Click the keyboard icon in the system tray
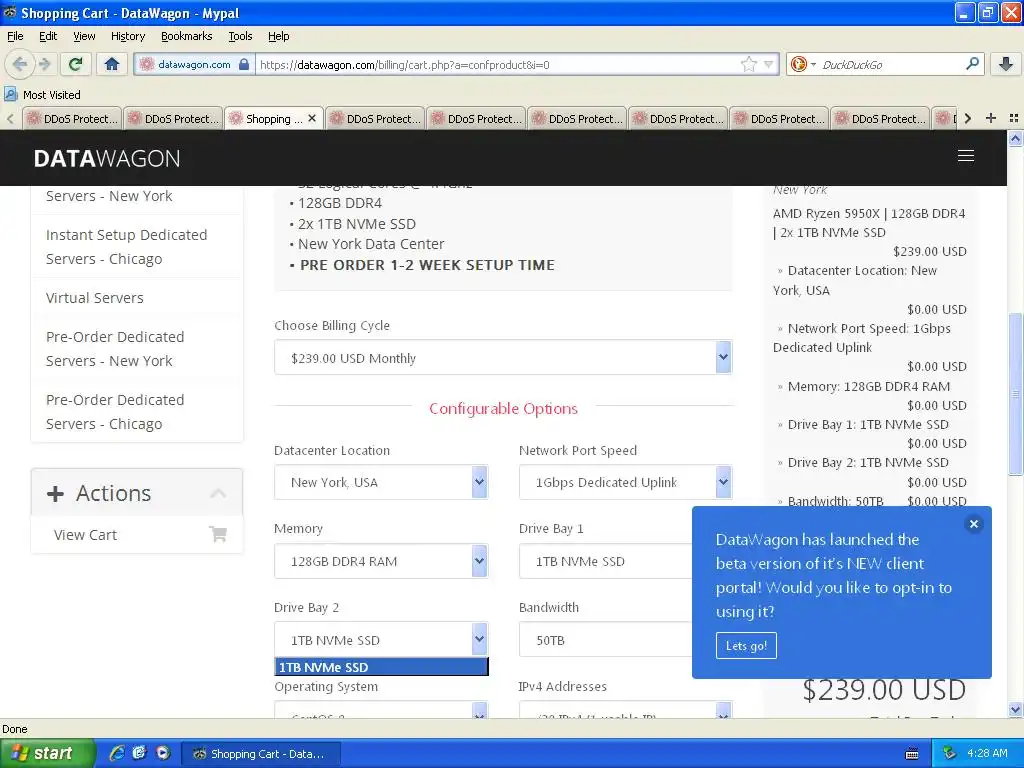The height and width of the screenshot is (768, 1024). click(x=912, y=754)
